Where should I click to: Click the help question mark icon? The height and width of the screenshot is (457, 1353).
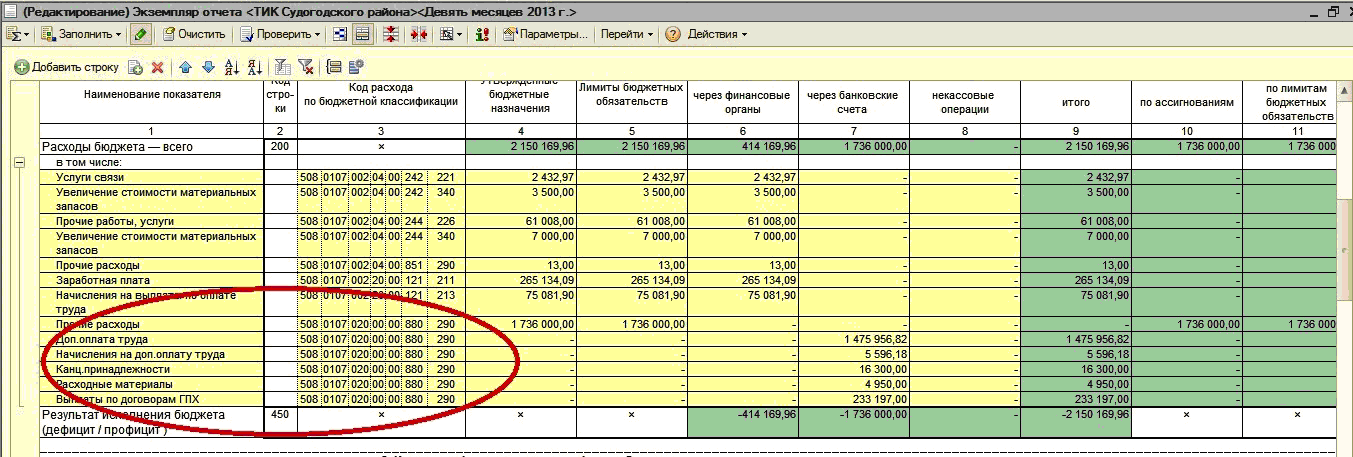pyautogui.click(x=673, y=34)
